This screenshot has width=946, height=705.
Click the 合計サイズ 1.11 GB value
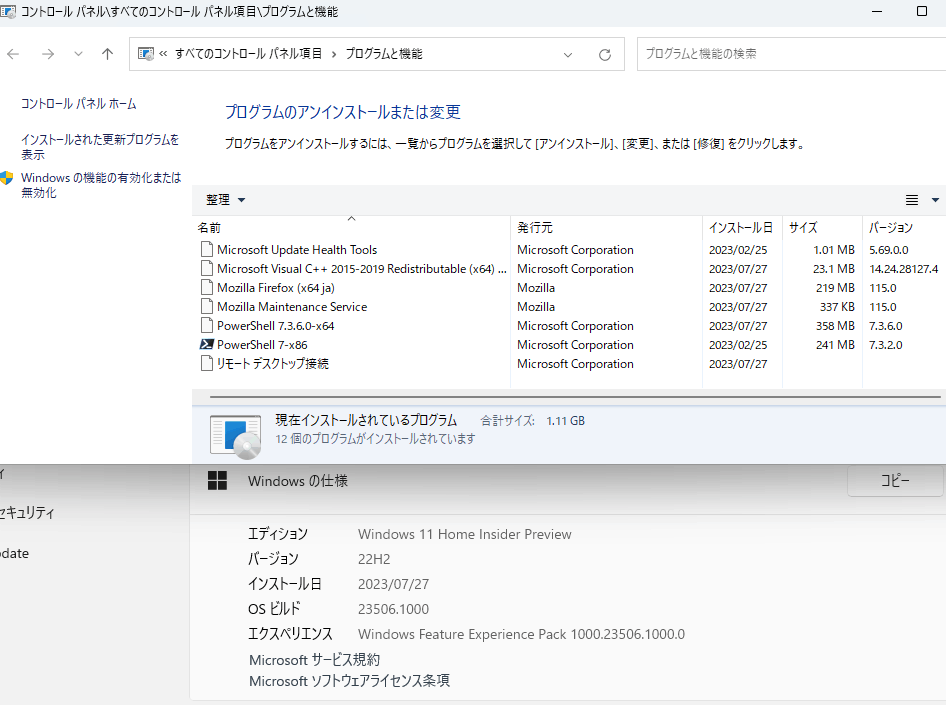(565, 421)
